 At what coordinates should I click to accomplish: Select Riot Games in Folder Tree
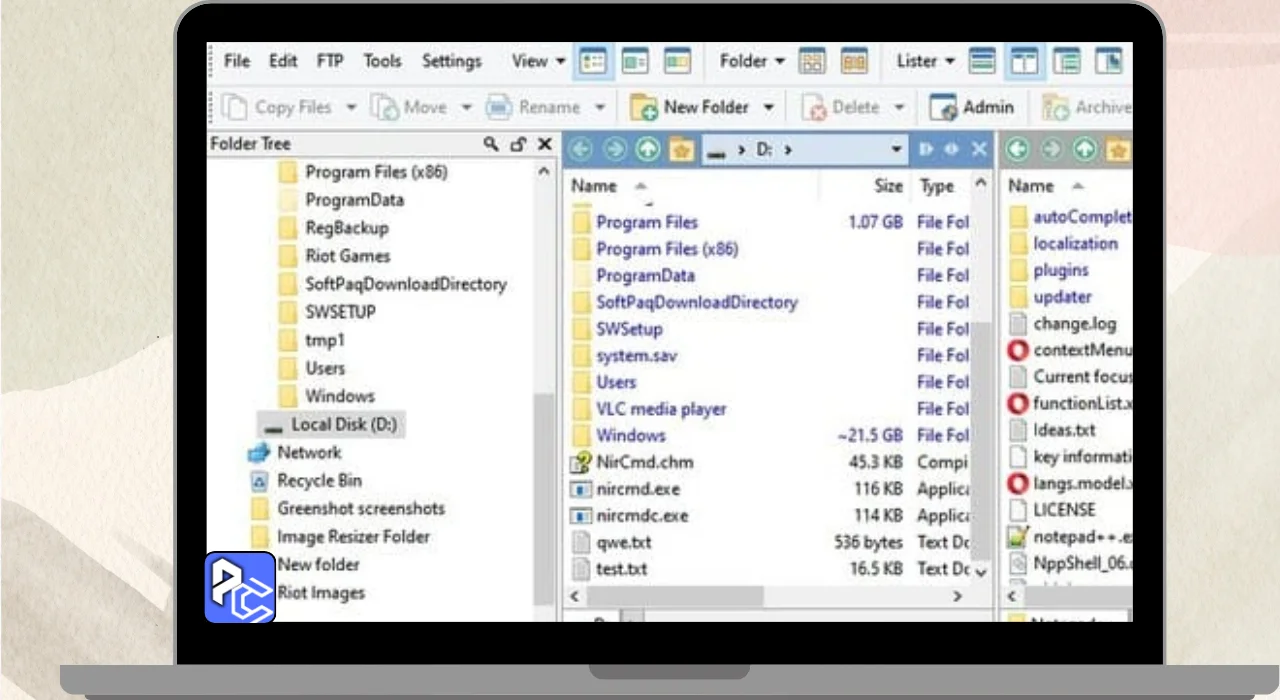(x=336, y=256)
